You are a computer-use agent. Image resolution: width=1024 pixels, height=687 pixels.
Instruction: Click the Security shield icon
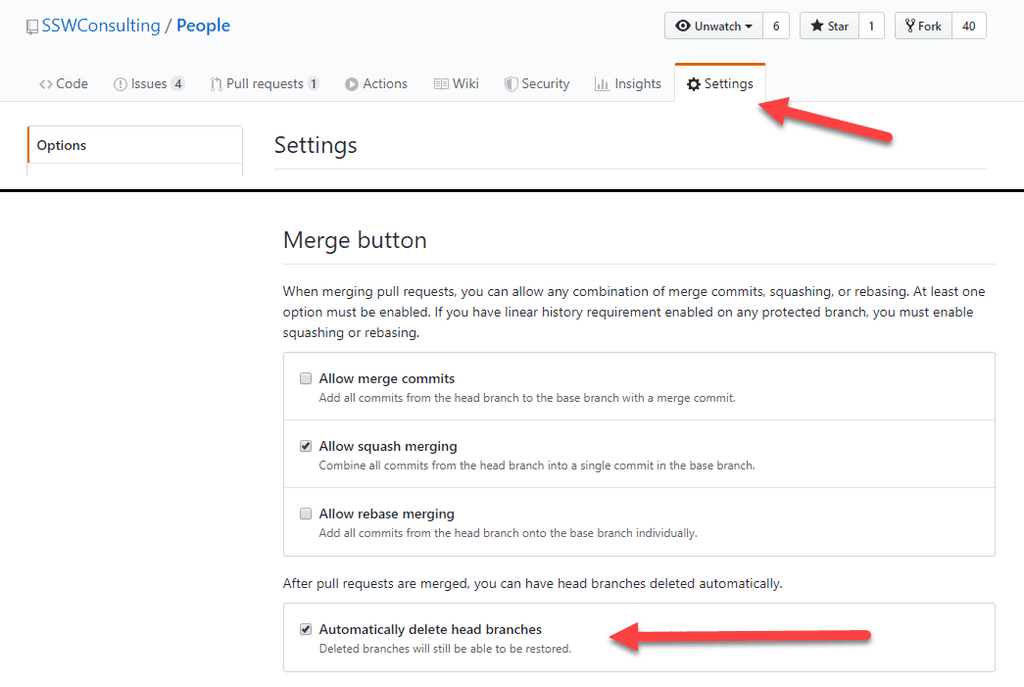click(511, 84)
